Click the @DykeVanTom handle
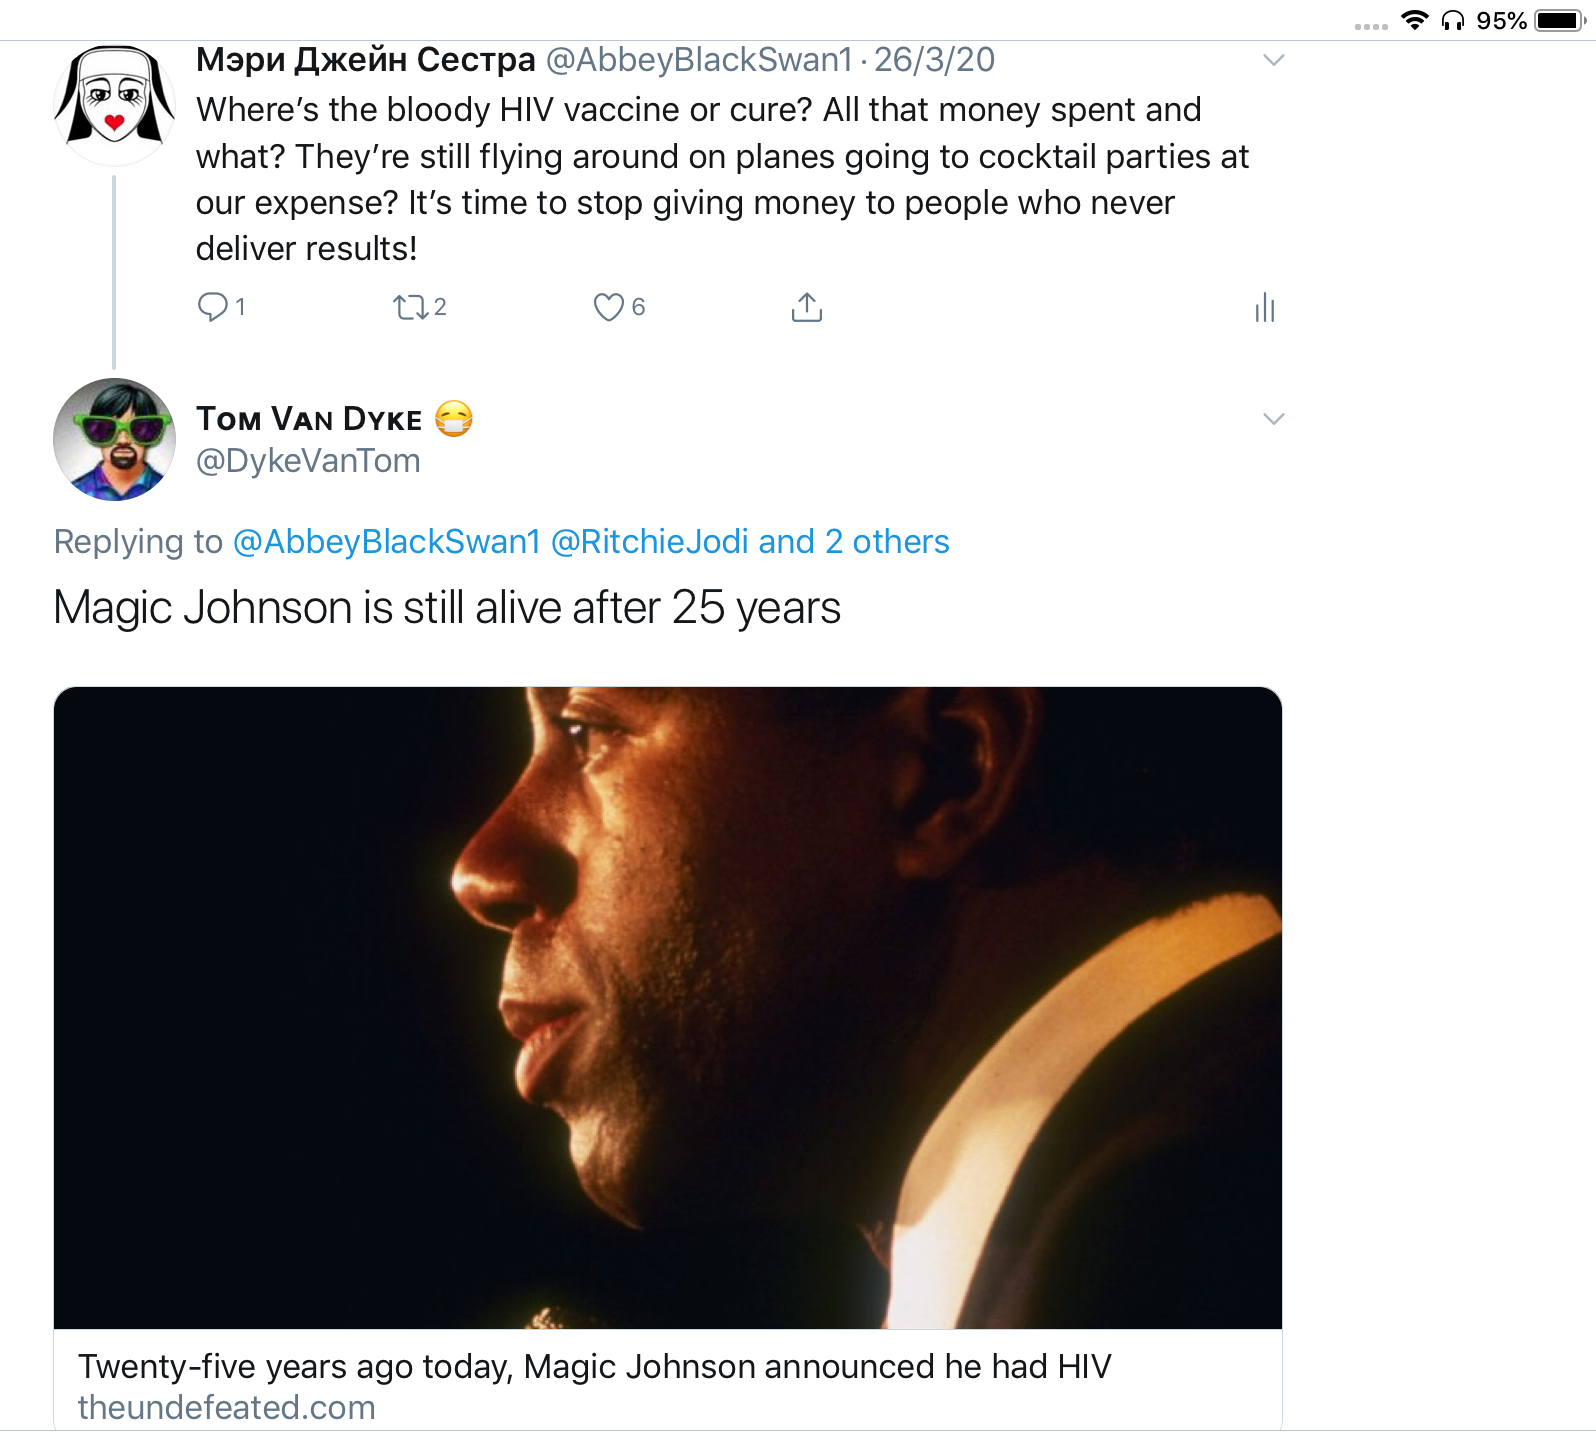This screenshot has width=1596, height=1439. tap(308, 461)
